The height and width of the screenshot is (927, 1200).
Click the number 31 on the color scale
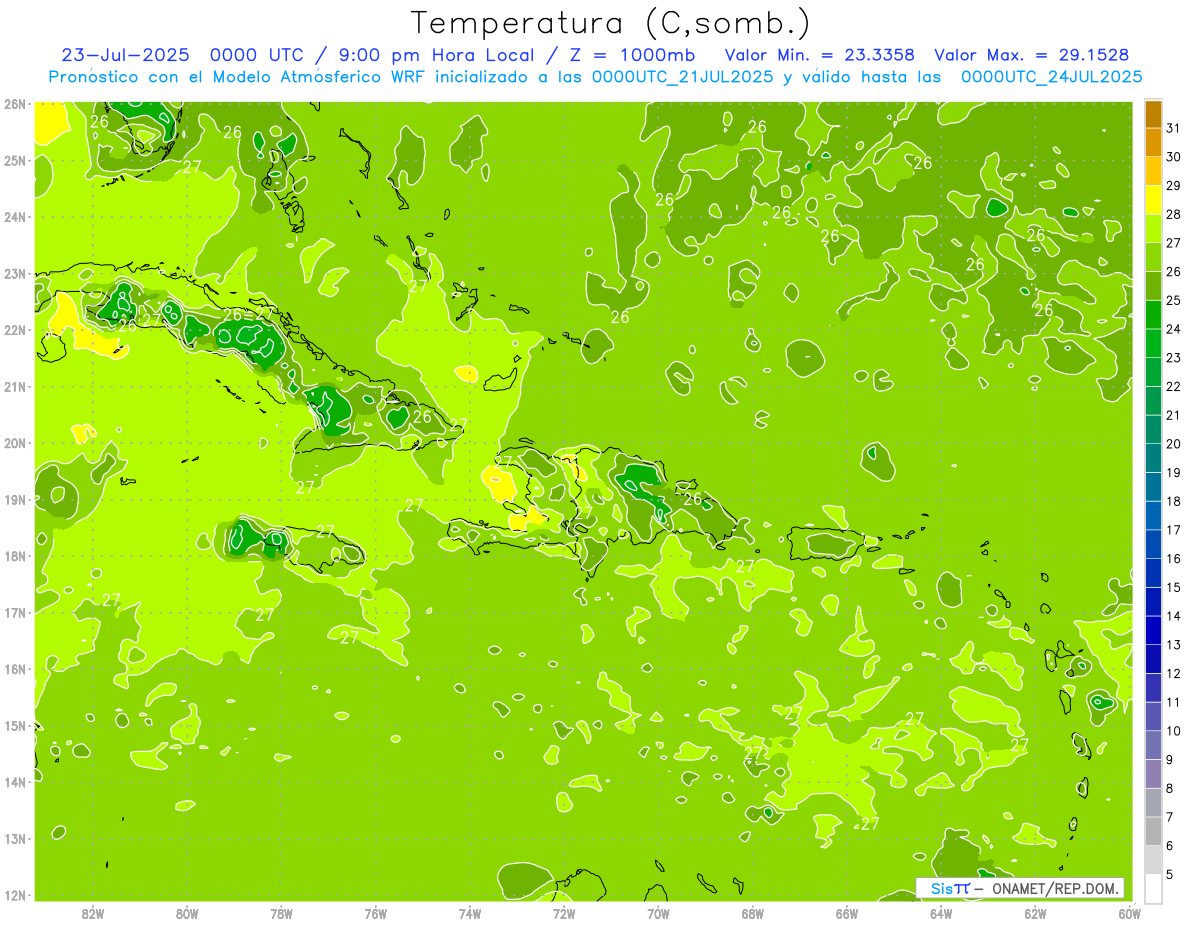point(1174,128)
